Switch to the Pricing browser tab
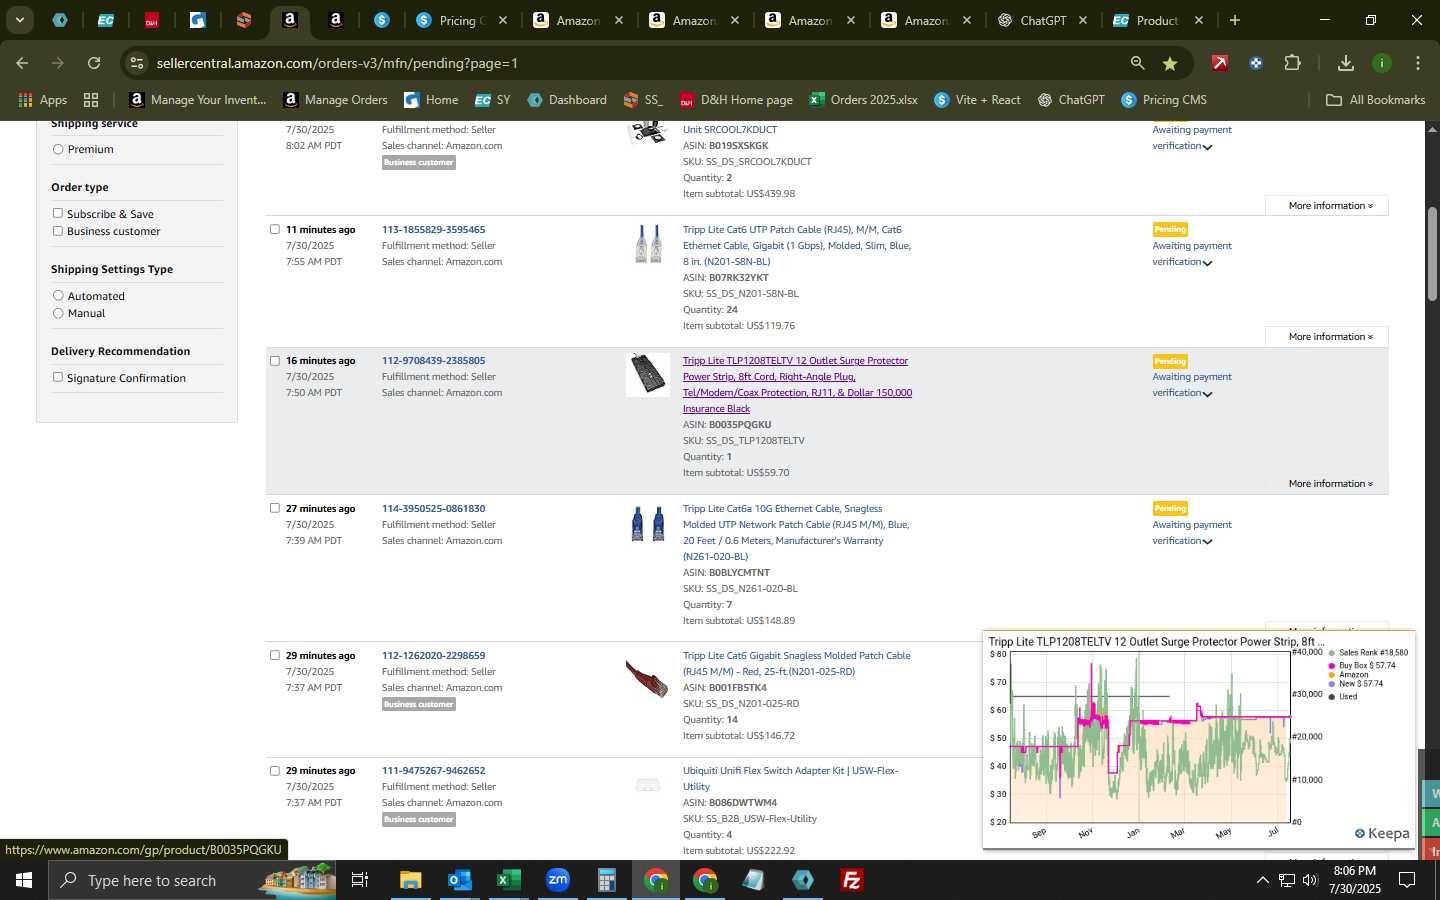Viewport: 1440px width, 900px height. (460, 20)
